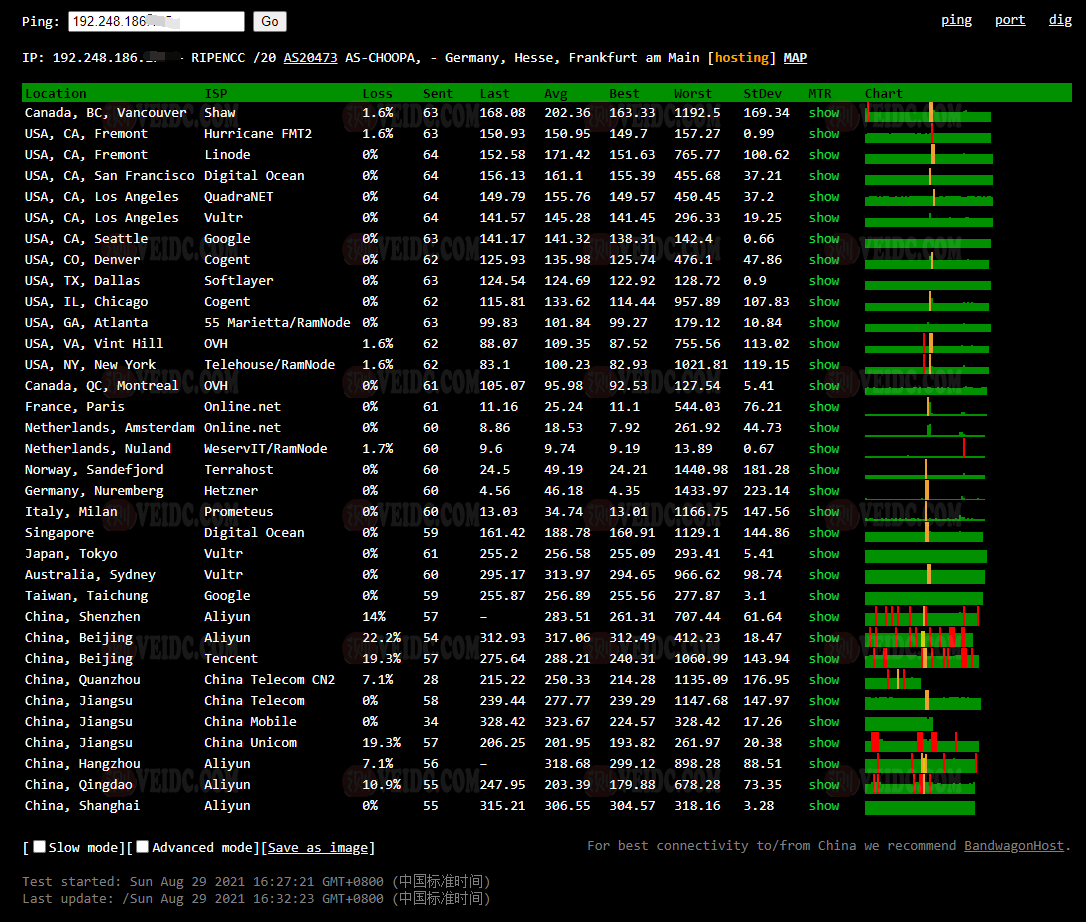Viewport: 1086px width, 922px height.
Task: Click Save as image link
Action: 318,848
